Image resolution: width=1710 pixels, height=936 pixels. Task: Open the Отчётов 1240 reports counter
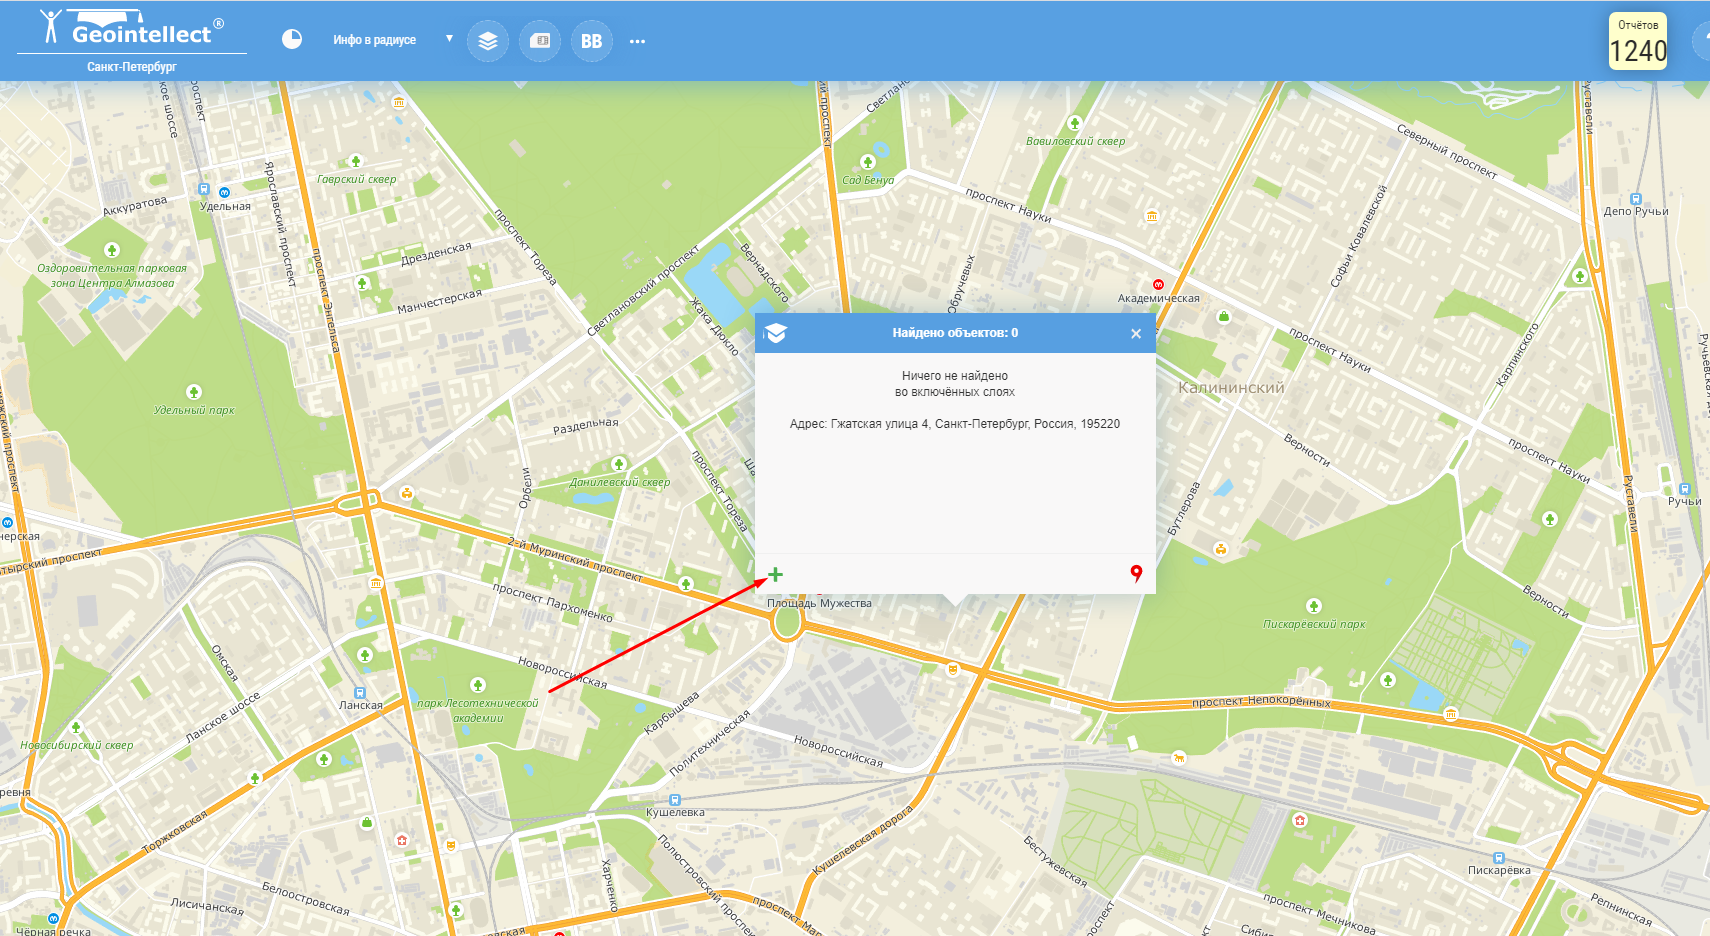coord(1638,41)
